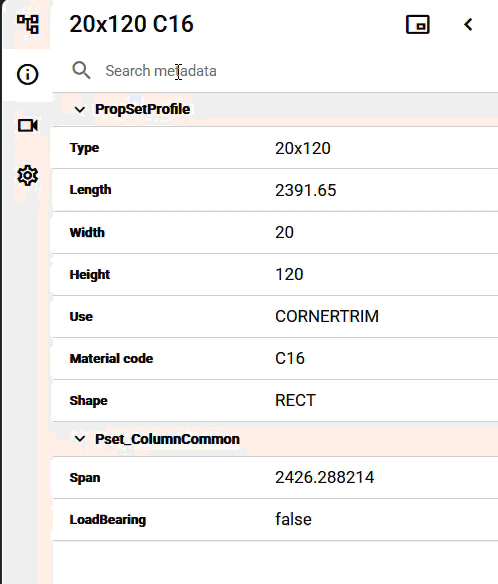Select the Shape value RECT
498x584 pixels.
(x=295, y=400)
